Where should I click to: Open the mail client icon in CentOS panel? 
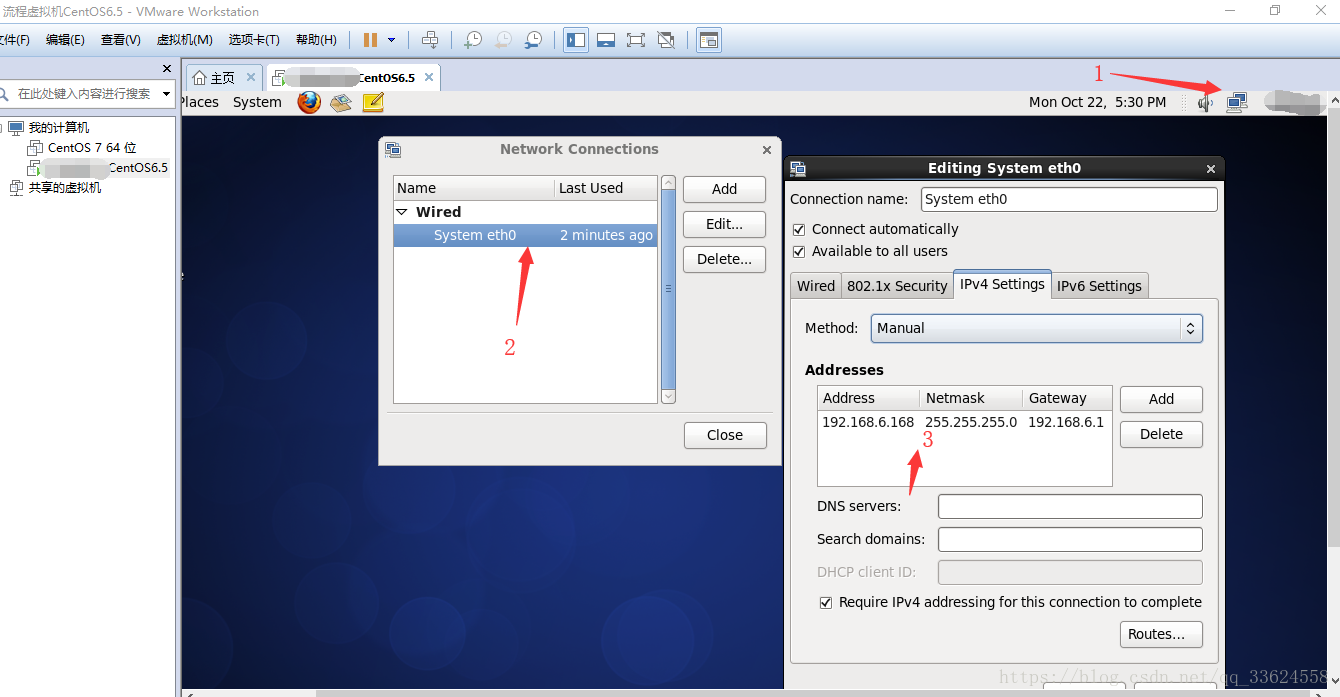(x=341, y=102)
